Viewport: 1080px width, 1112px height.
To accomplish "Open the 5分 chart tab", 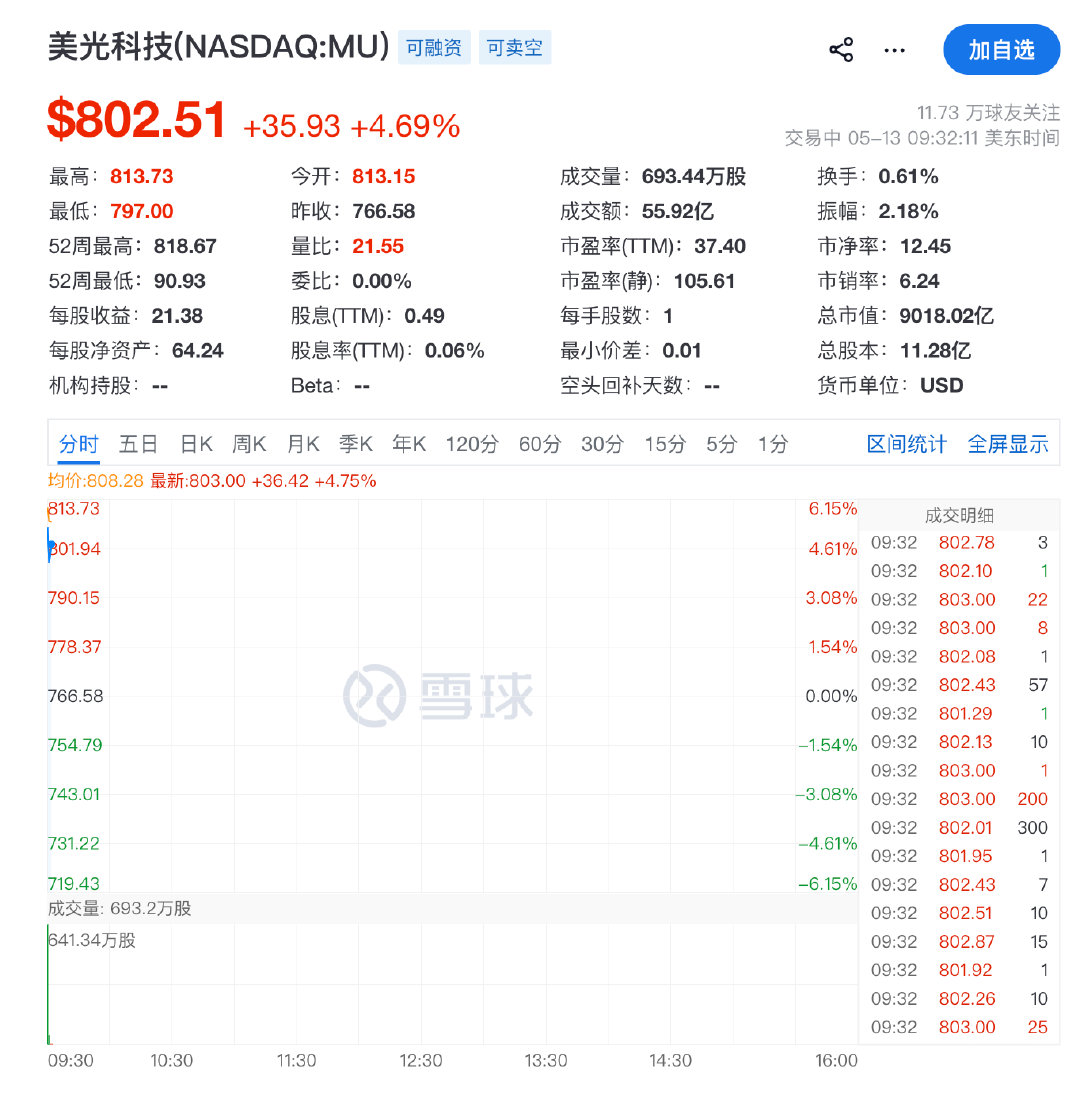I will coord(721,445).
